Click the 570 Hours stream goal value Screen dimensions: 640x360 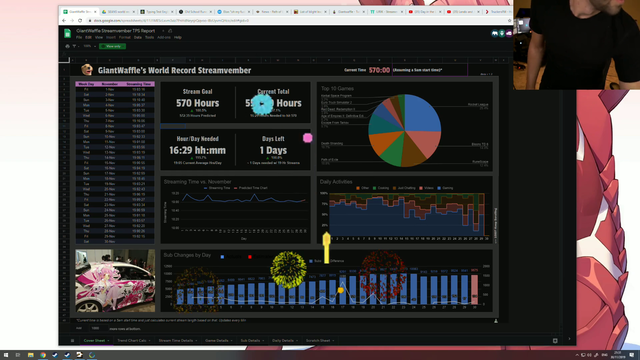coord(198,103)
